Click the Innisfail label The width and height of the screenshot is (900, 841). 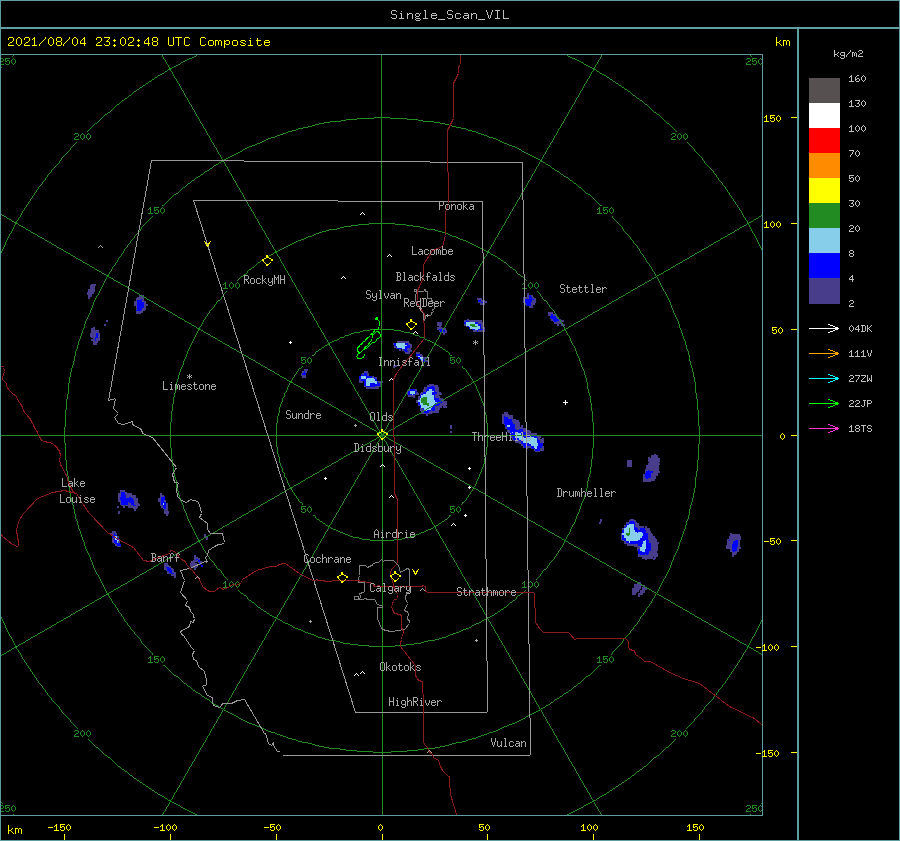pyautogui.click(x=404, y=362)
